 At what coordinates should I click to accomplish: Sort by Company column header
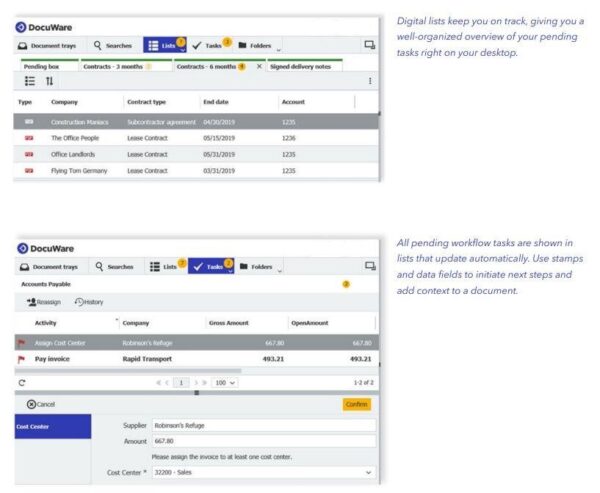coord(64,102)
